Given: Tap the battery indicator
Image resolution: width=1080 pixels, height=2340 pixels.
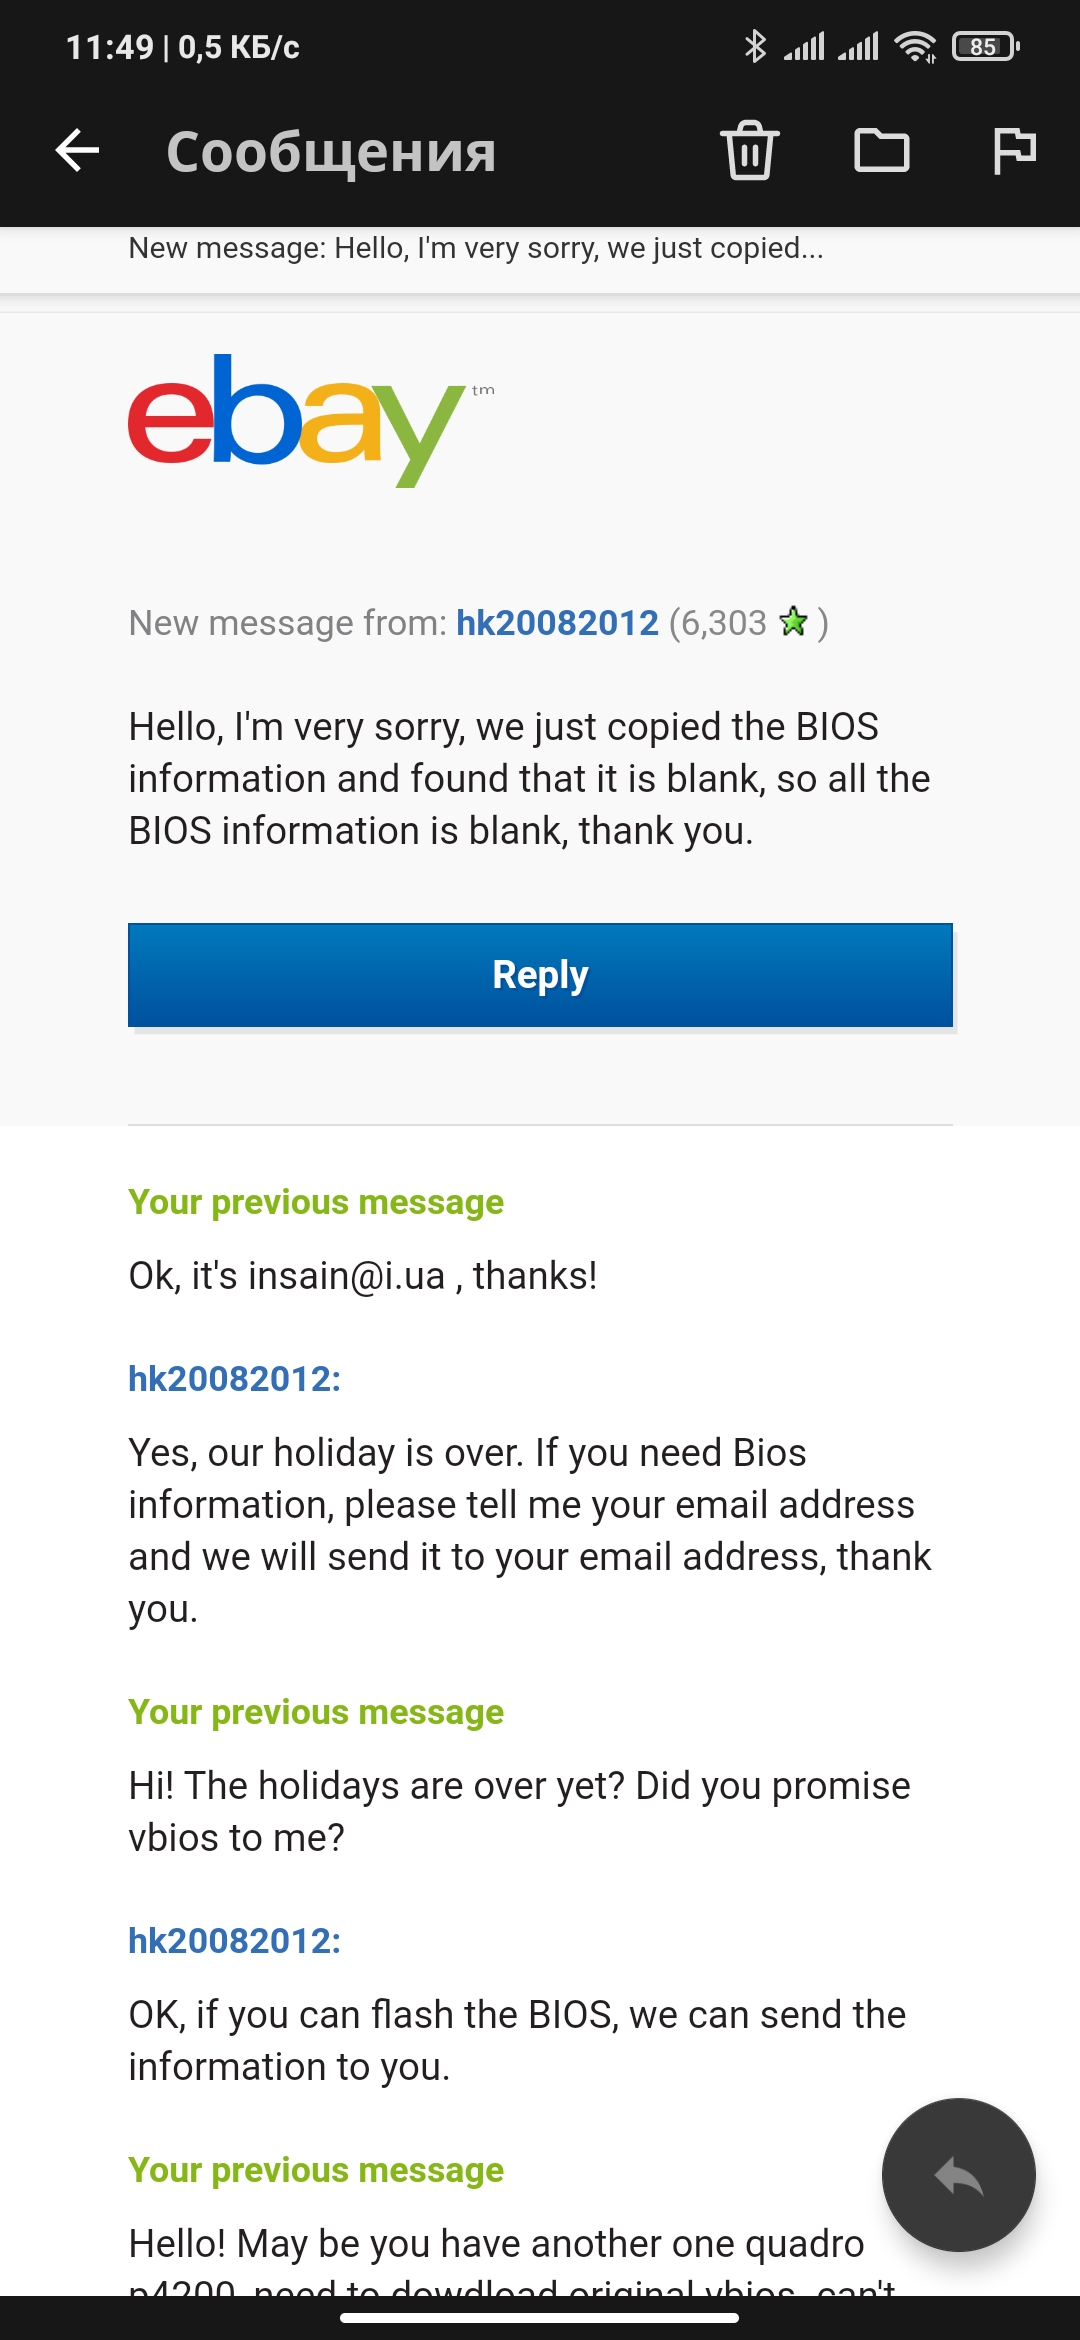Looking at the screenshot, I should click(x=986, y=46).
